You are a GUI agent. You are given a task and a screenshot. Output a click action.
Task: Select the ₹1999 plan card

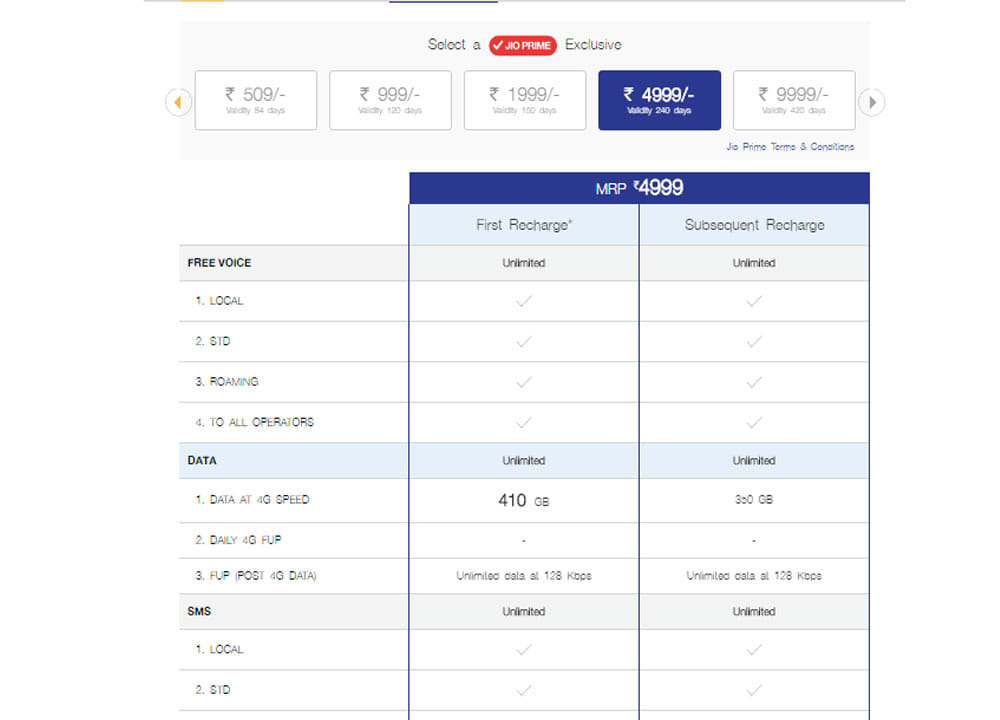click(x=525, y=100)
